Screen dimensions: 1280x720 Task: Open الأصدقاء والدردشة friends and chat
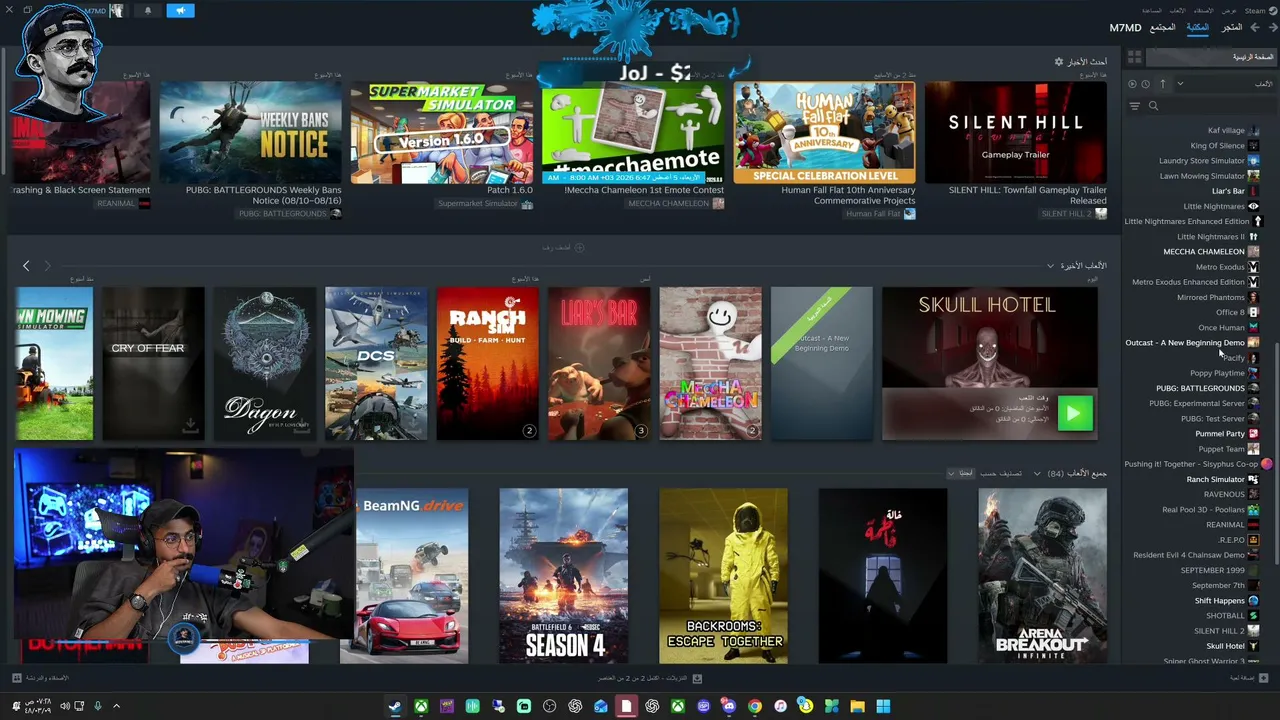(x=41, y=678)
